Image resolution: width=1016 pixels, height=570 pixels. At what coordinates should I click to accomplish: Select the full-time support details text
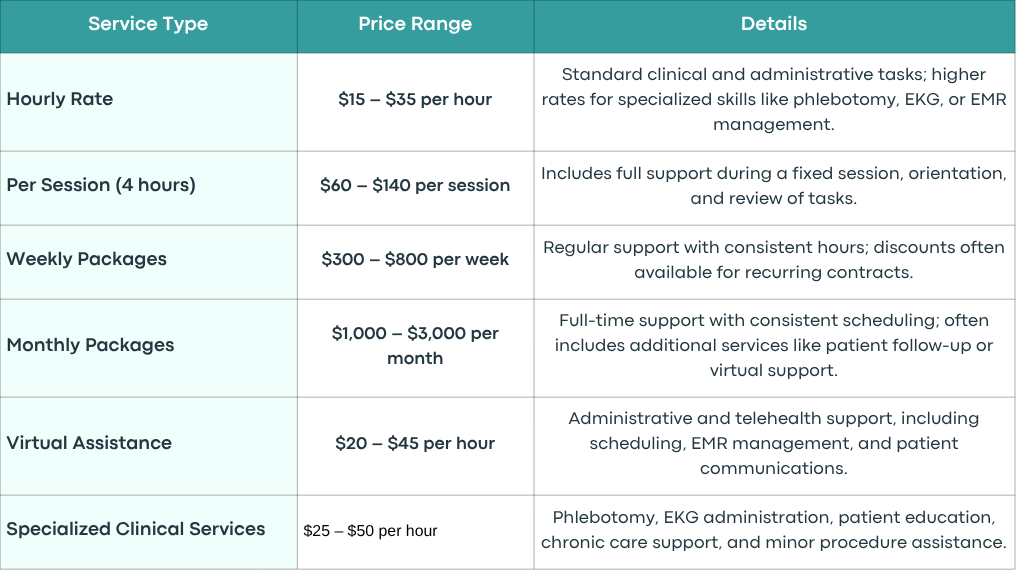coord(774,345)
